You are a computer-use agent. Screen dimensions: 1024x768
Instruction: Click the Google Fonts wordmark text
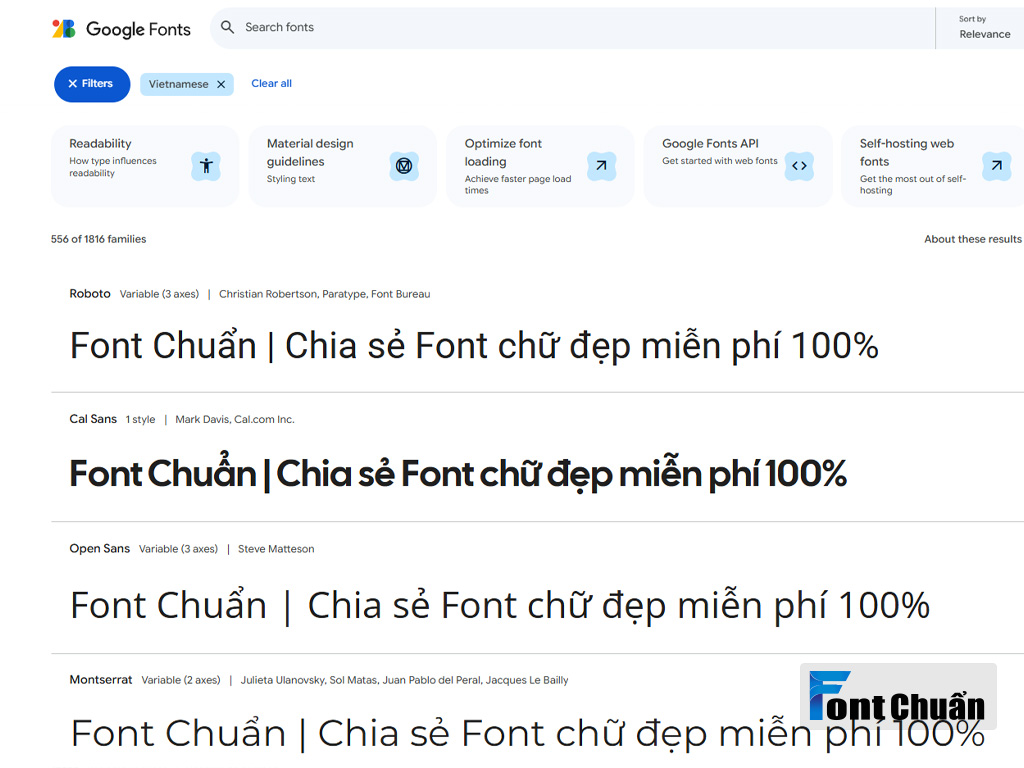138,29
